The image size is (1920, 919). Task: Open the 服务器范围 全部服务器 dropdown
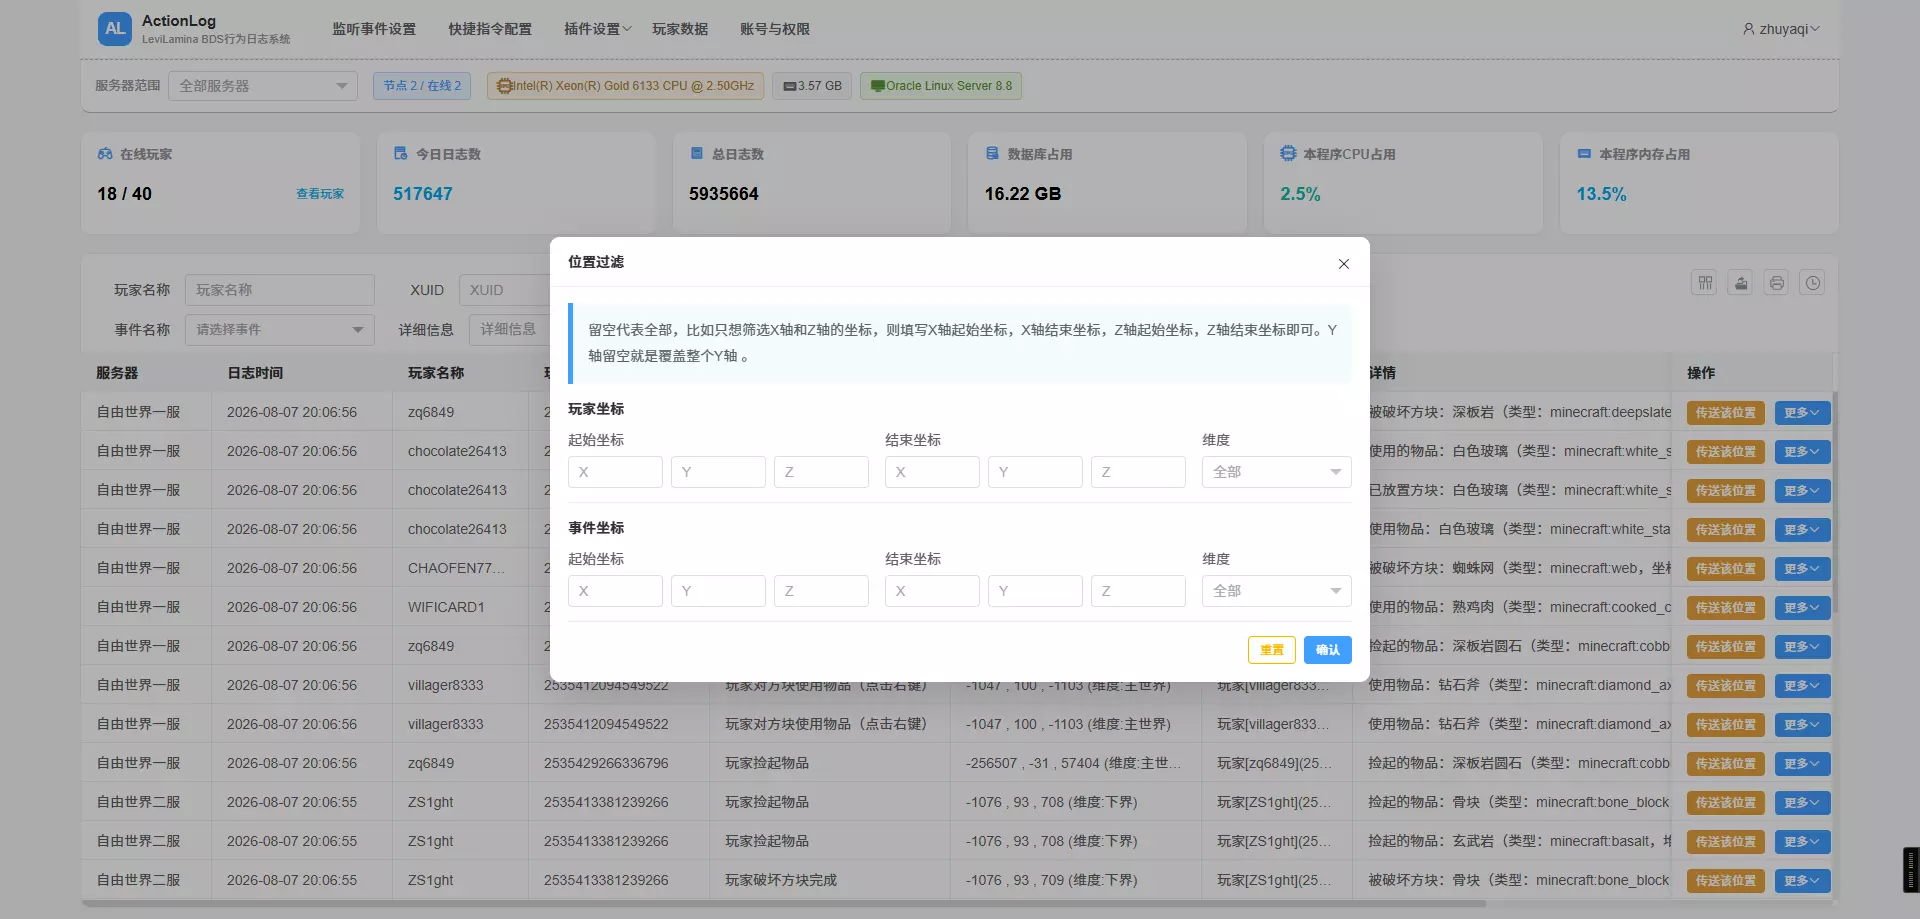tap(263, 86)
